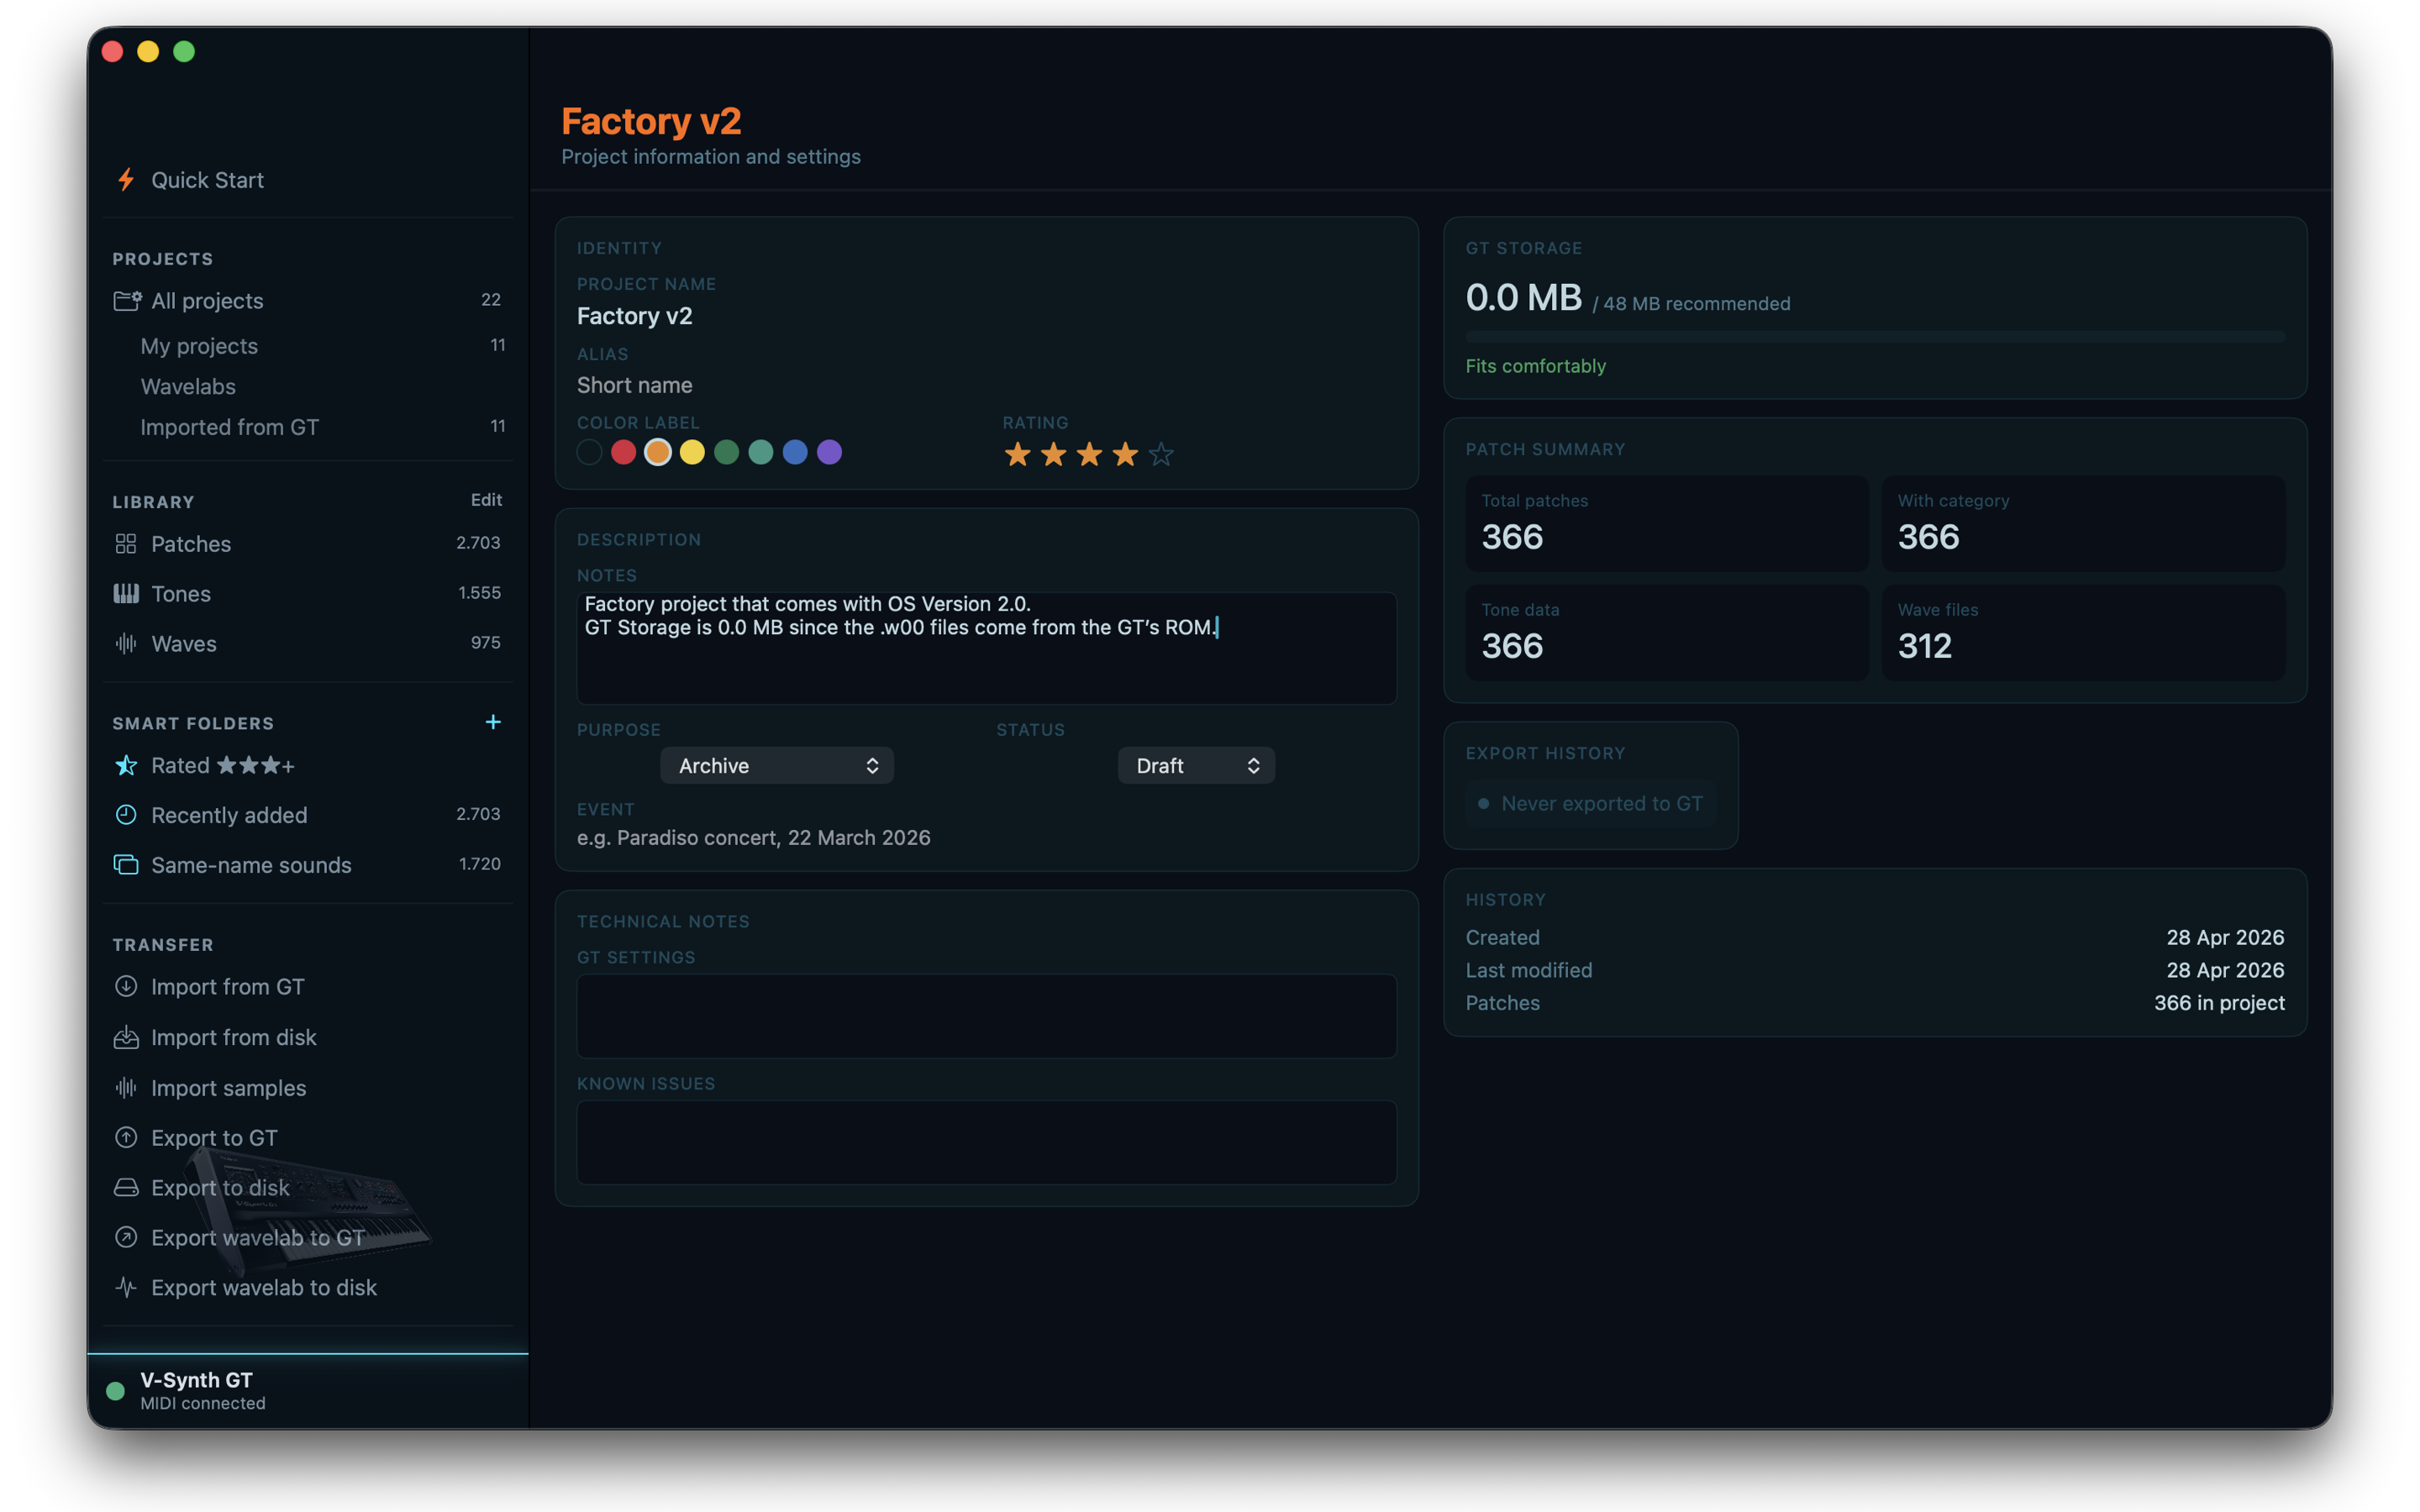Screen dimensions: 2420x1512
Task: Click Edit next to Library heading
Action: click(487, 500)
